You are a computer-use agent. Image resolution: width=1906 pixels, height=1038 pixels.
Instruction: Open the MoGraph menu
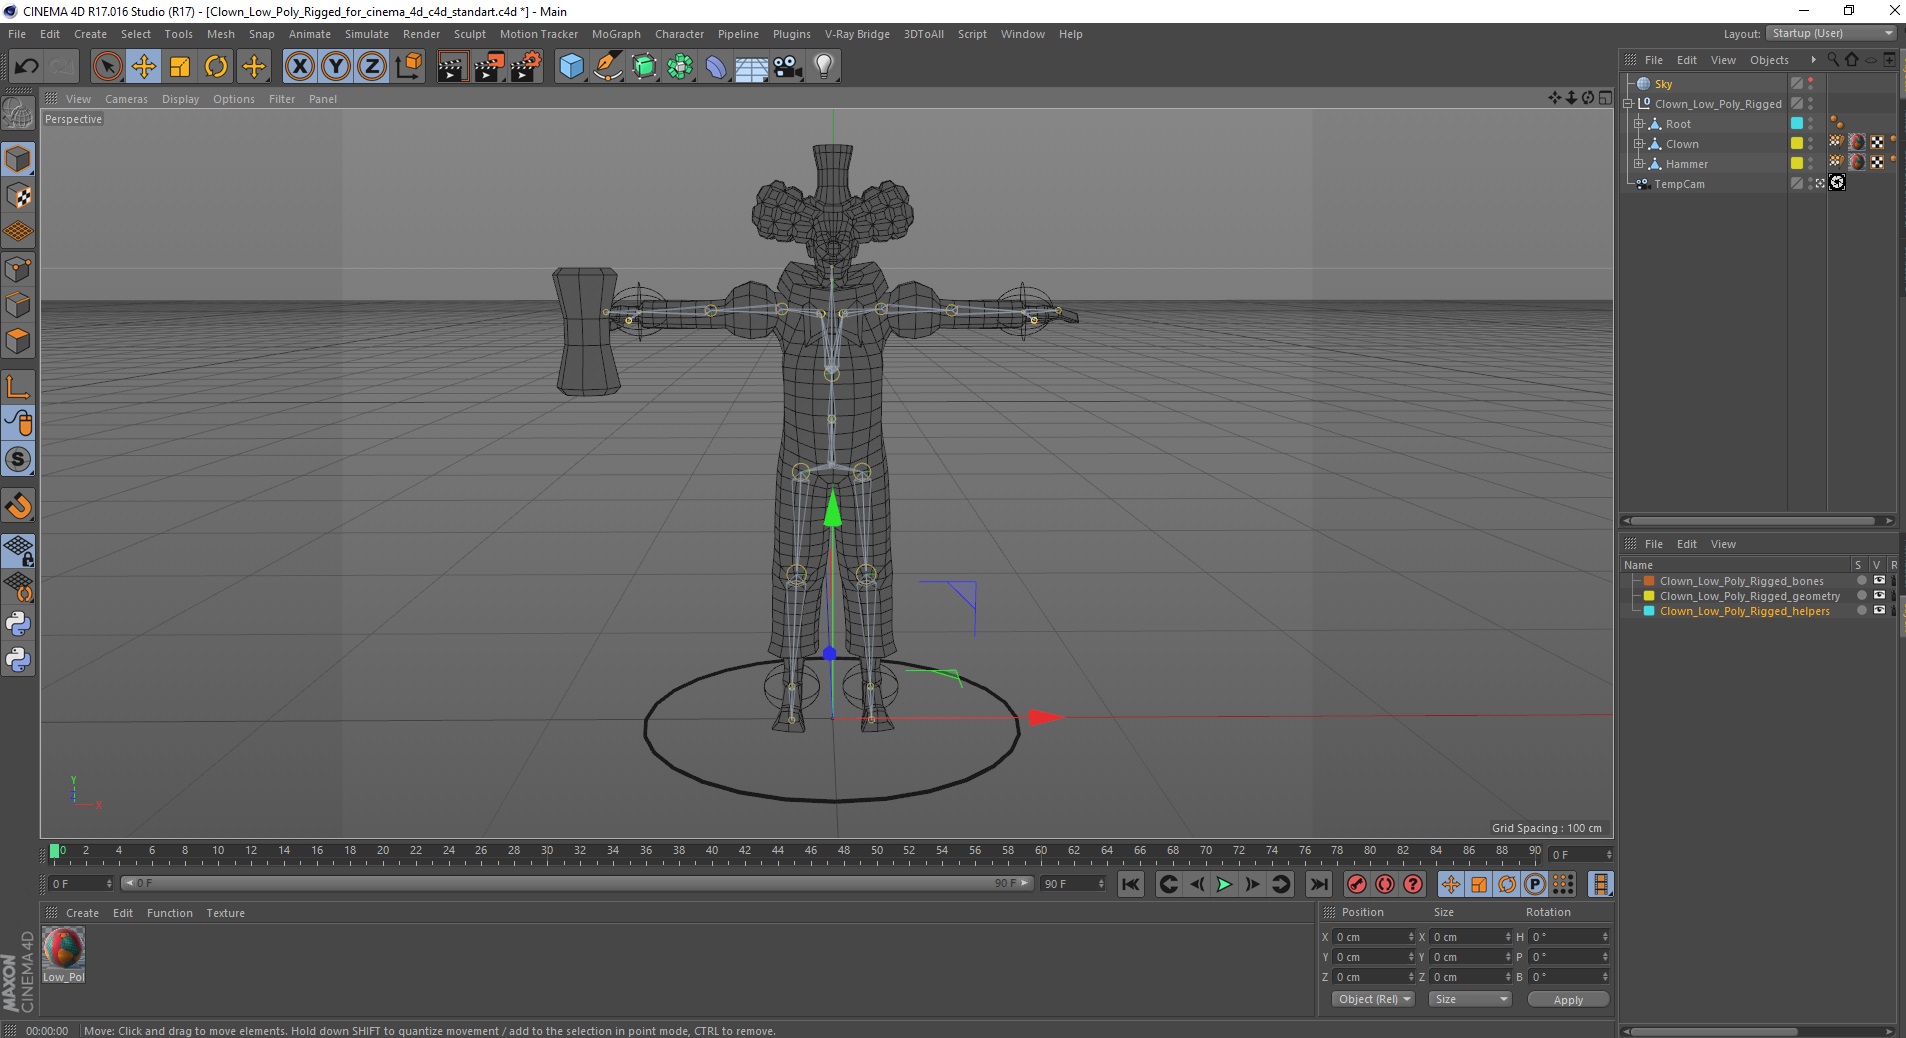[616, 34]
